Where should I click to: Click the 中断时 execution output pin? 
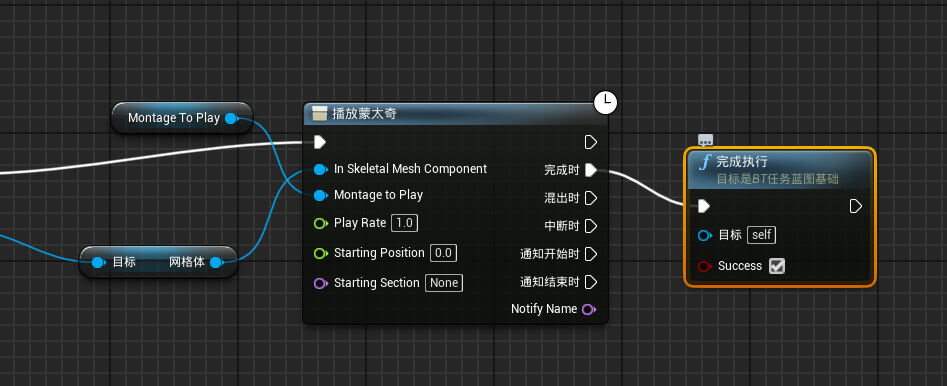coord(591,226)
